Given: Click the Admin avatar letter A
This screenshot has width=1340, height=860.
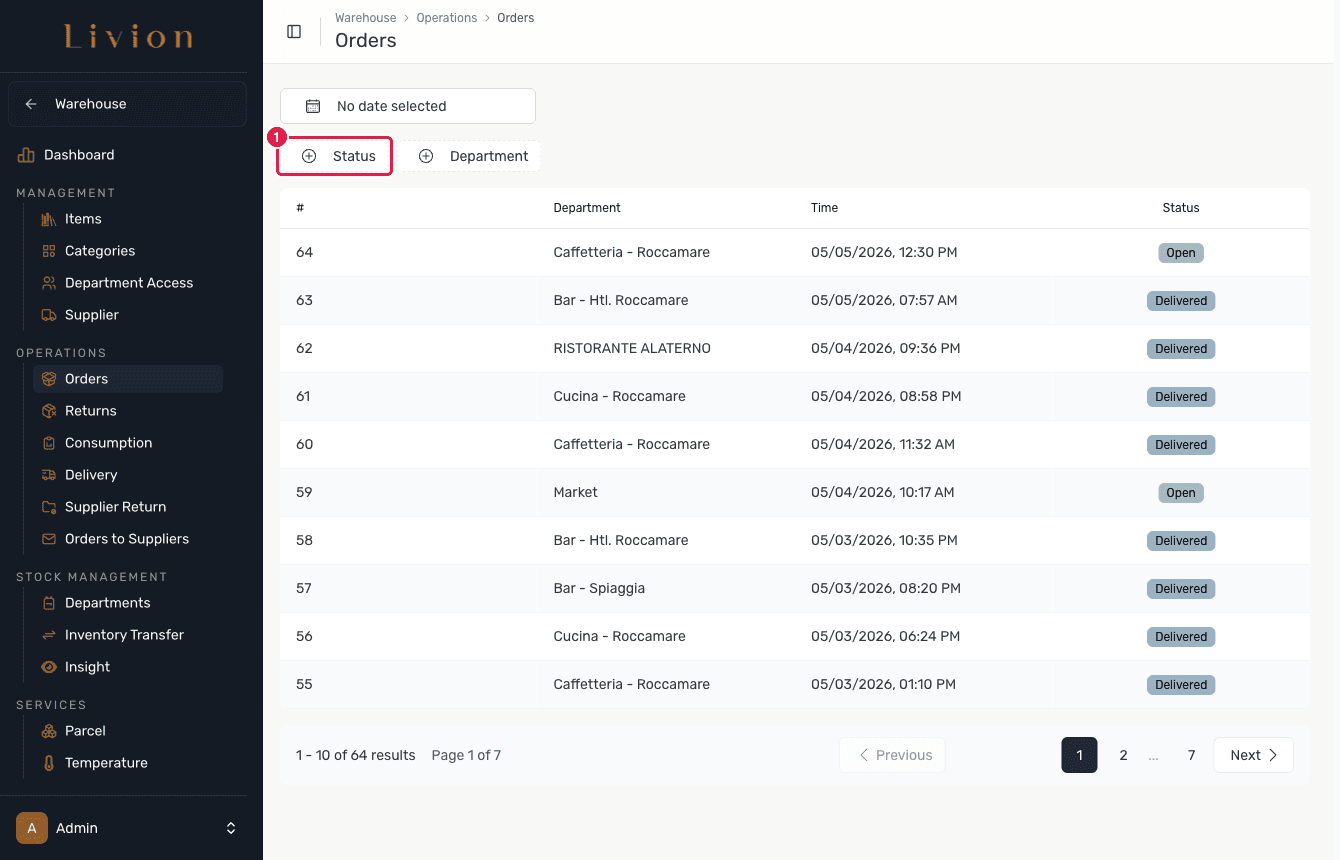Looking at the screenshot, I should (x=32, y=828).
